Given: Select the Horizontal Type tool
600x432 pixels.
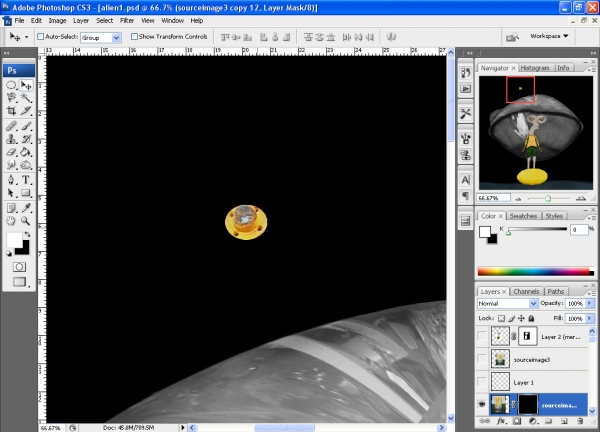Looking at the screenshot, I should tap(26, 179).
